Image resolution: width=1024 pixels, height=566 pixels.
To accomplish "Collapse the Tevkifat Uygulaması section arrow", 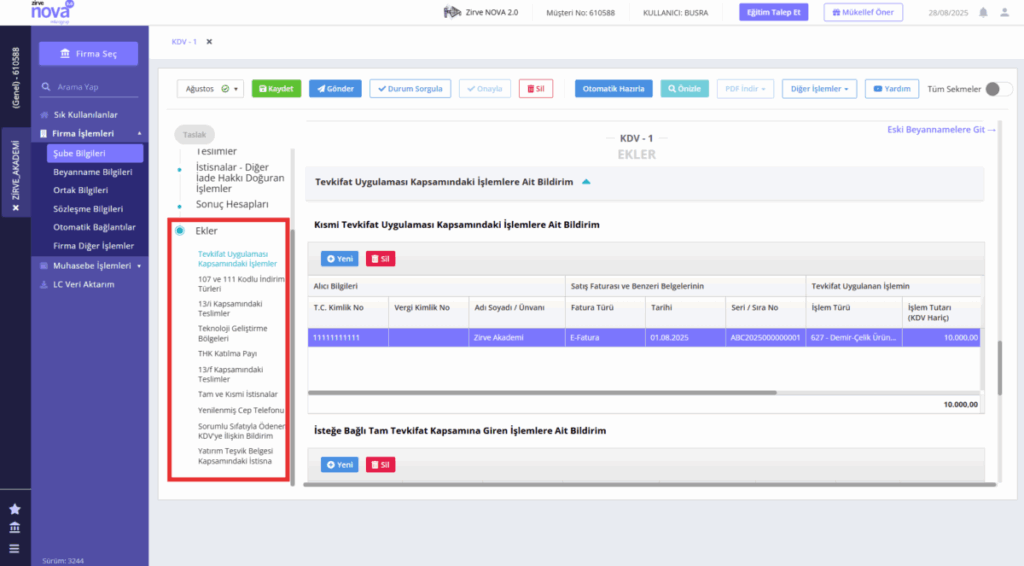I will tap(586, 182).
